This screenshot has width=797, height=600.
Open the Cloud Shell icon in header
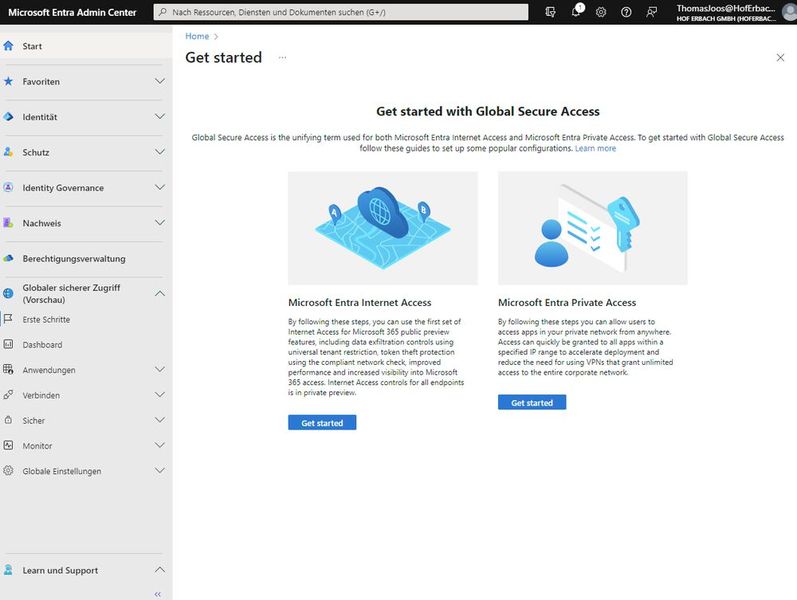(x=550, y=12)
